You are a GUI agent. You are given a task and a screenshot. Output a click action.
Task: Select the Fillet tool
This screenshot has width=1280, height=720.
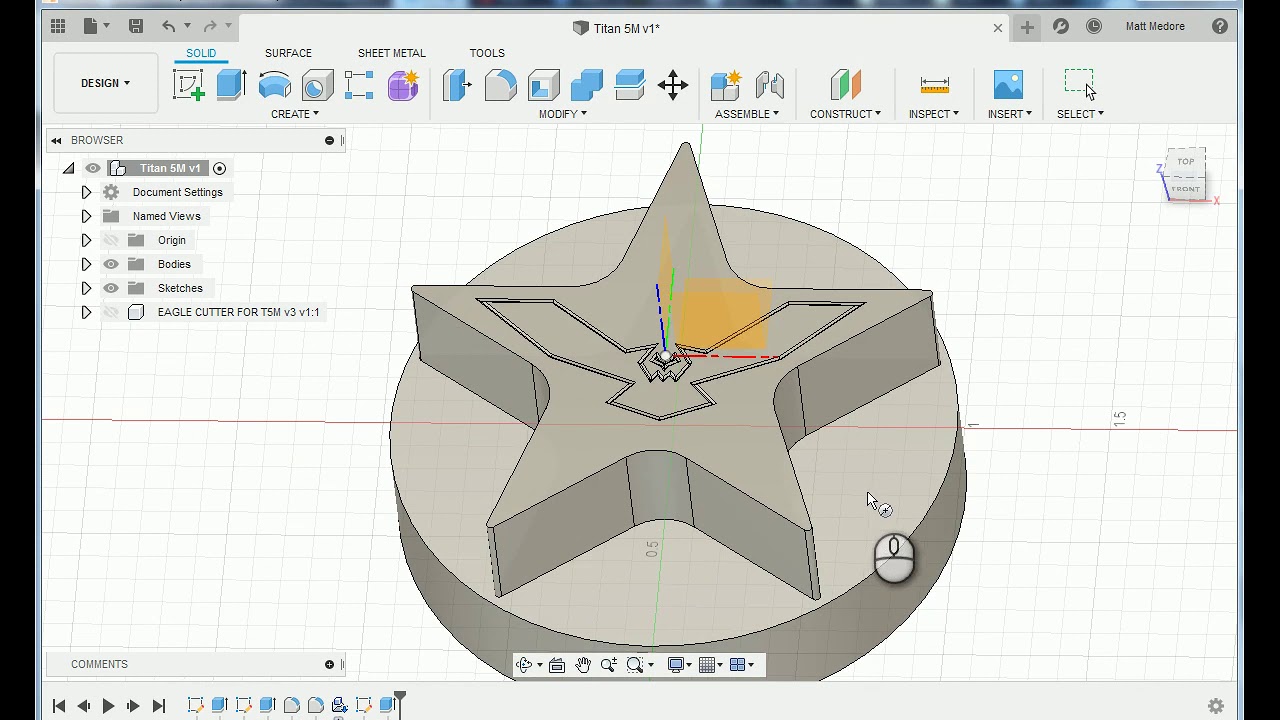click(x=500, y=85)
